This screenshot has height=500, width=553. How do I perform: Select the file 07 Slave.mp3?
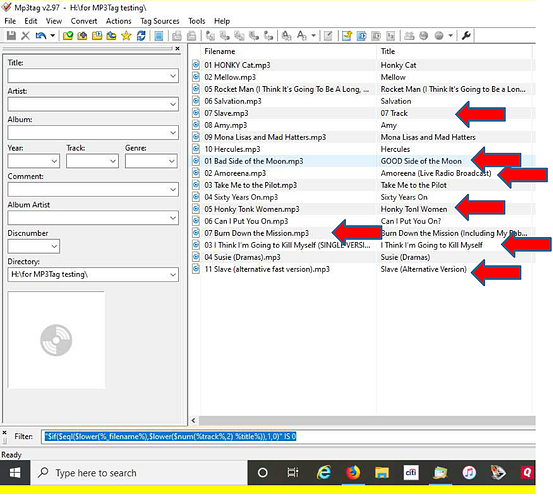226,113
